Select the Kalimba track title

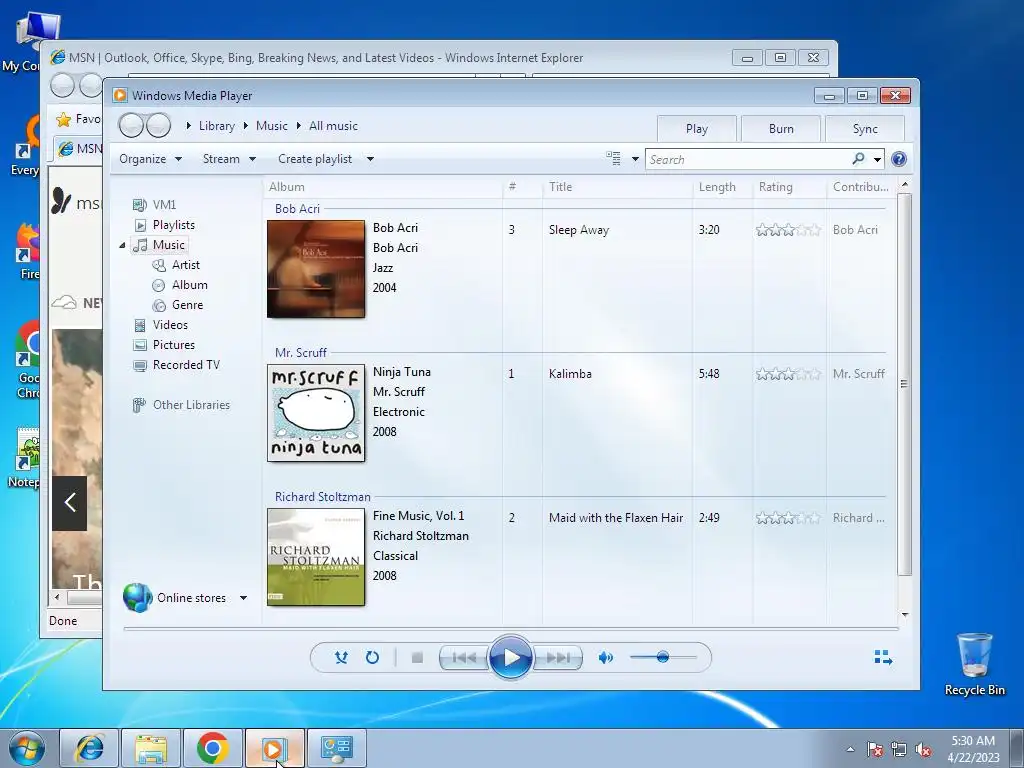tap(570, 374)
